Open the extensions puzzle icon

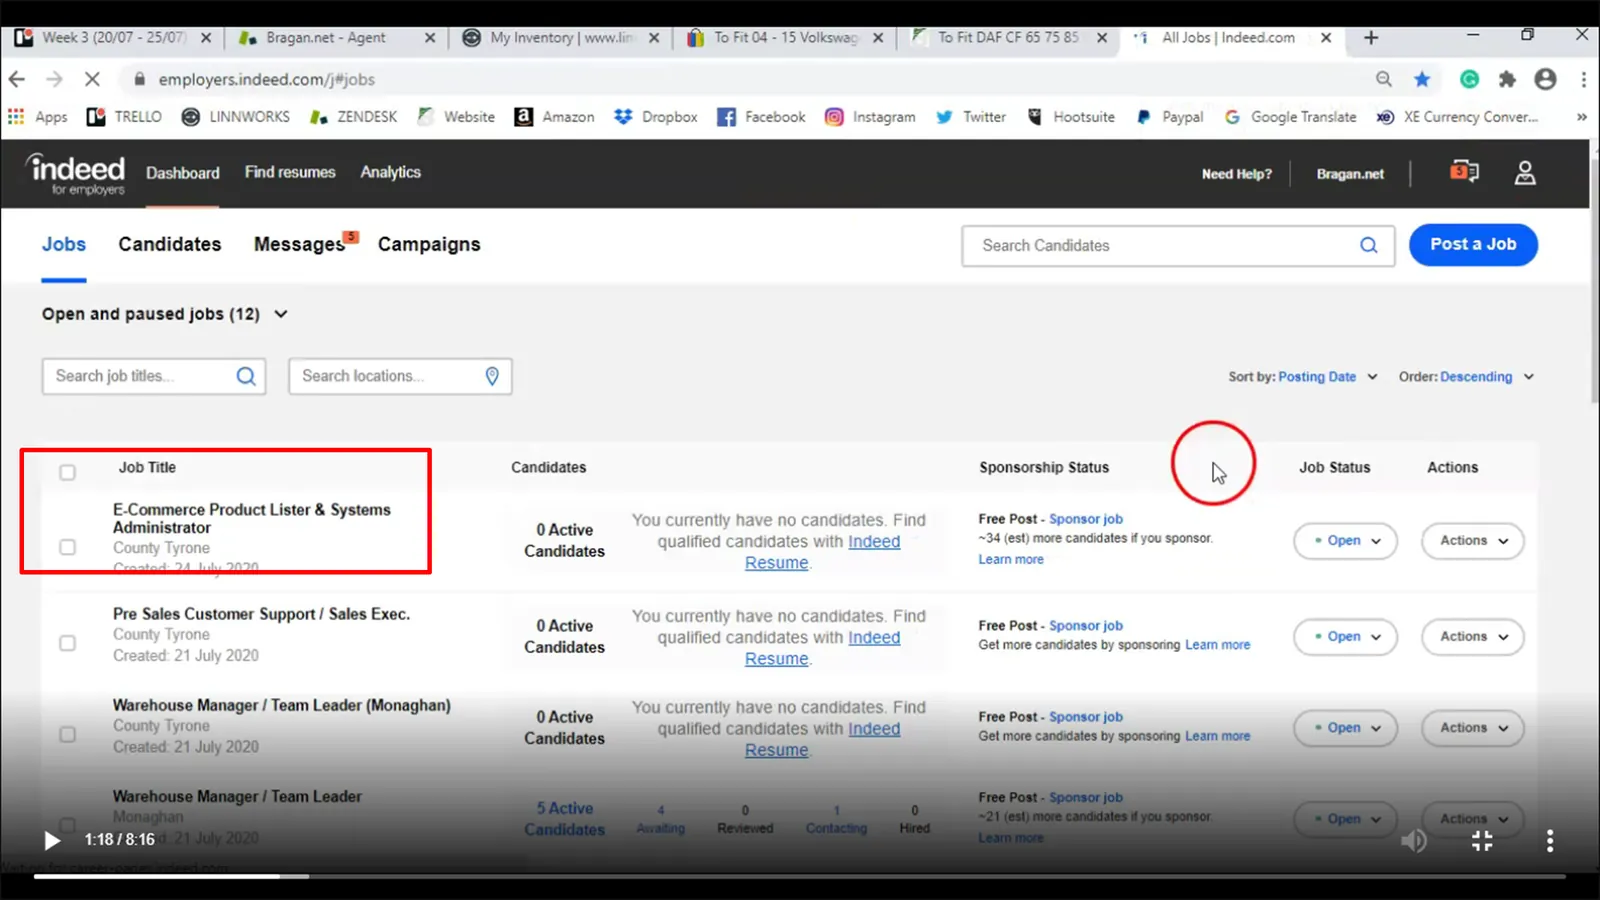click(x=1507, y=79)
